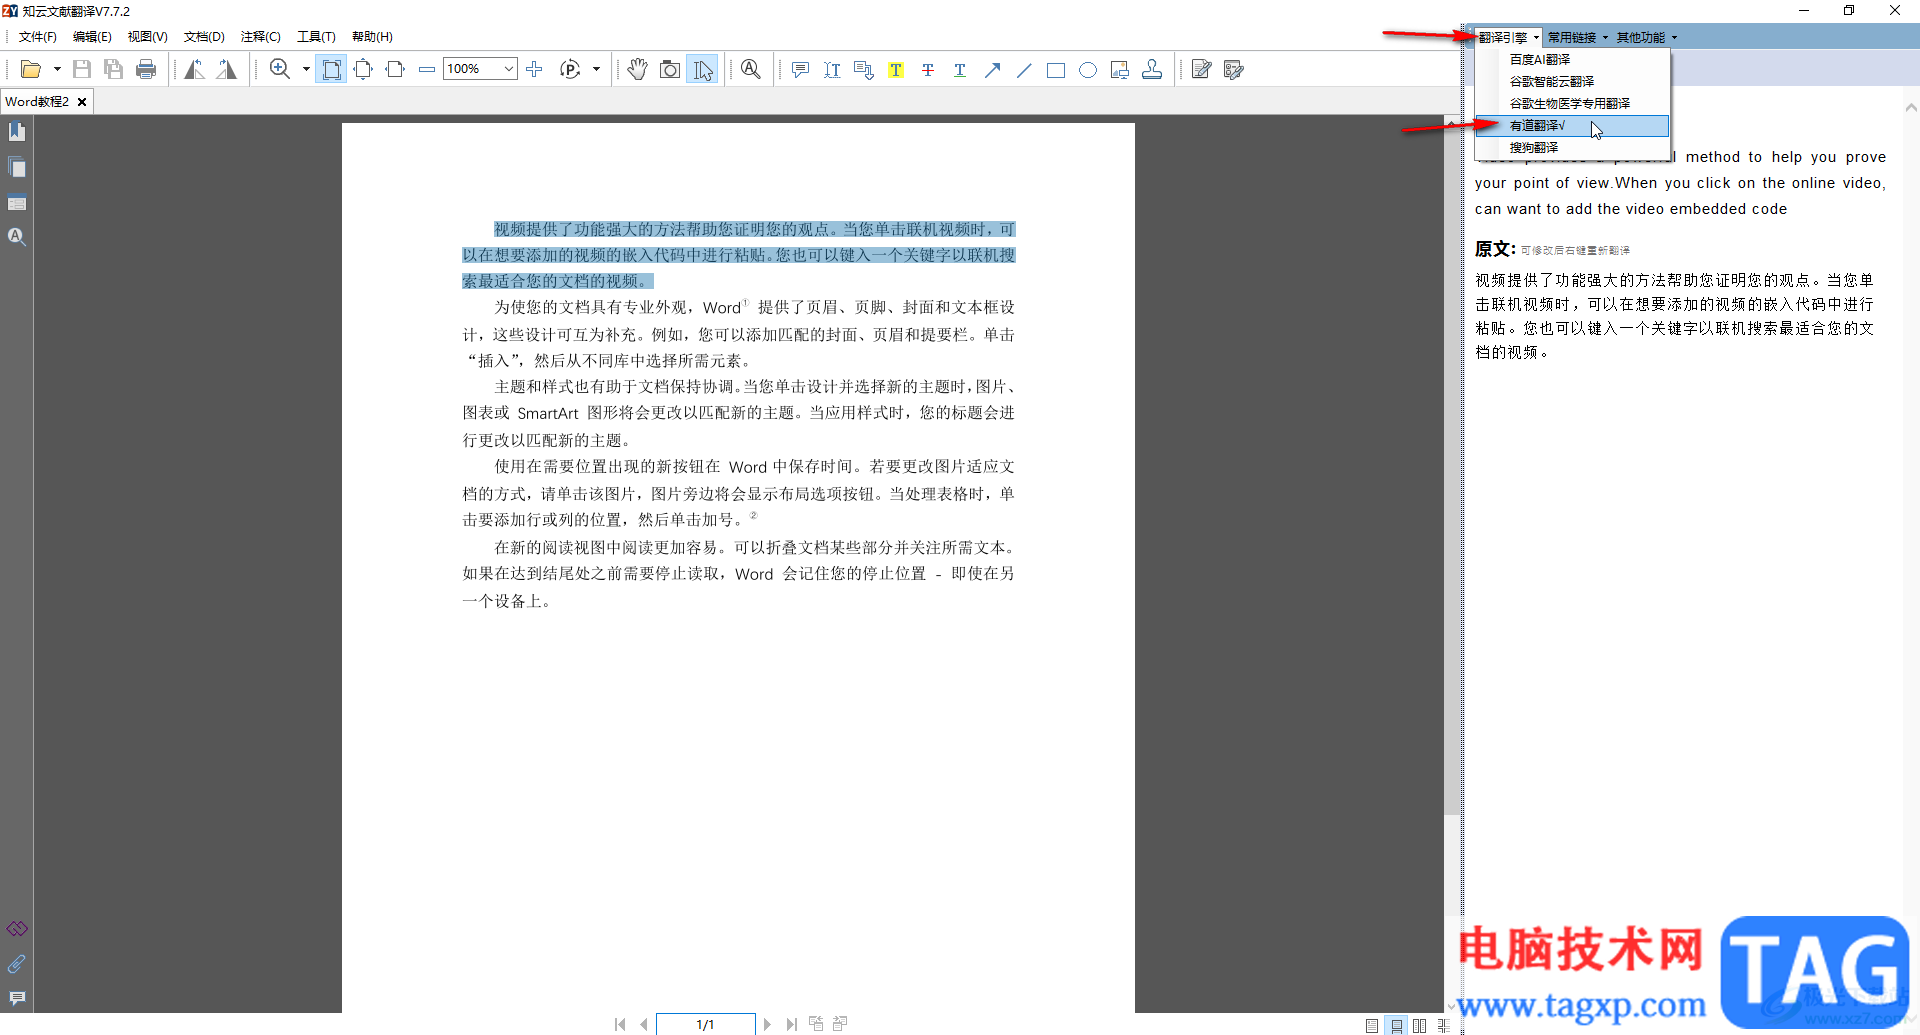Open the attachments paperclip panel
1920x1035 pixels.
tap(17, 964)
